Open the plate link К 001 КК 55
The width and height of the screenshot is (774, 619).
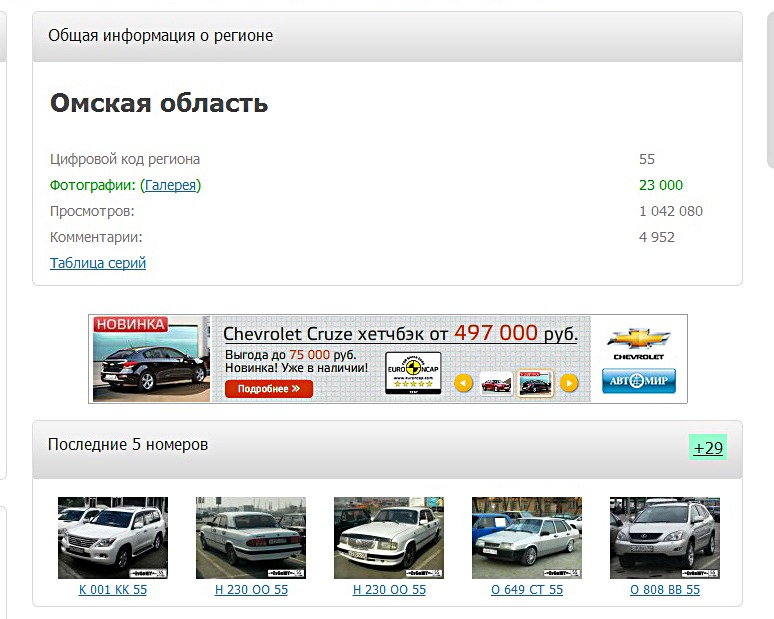(x=113, y=590)
